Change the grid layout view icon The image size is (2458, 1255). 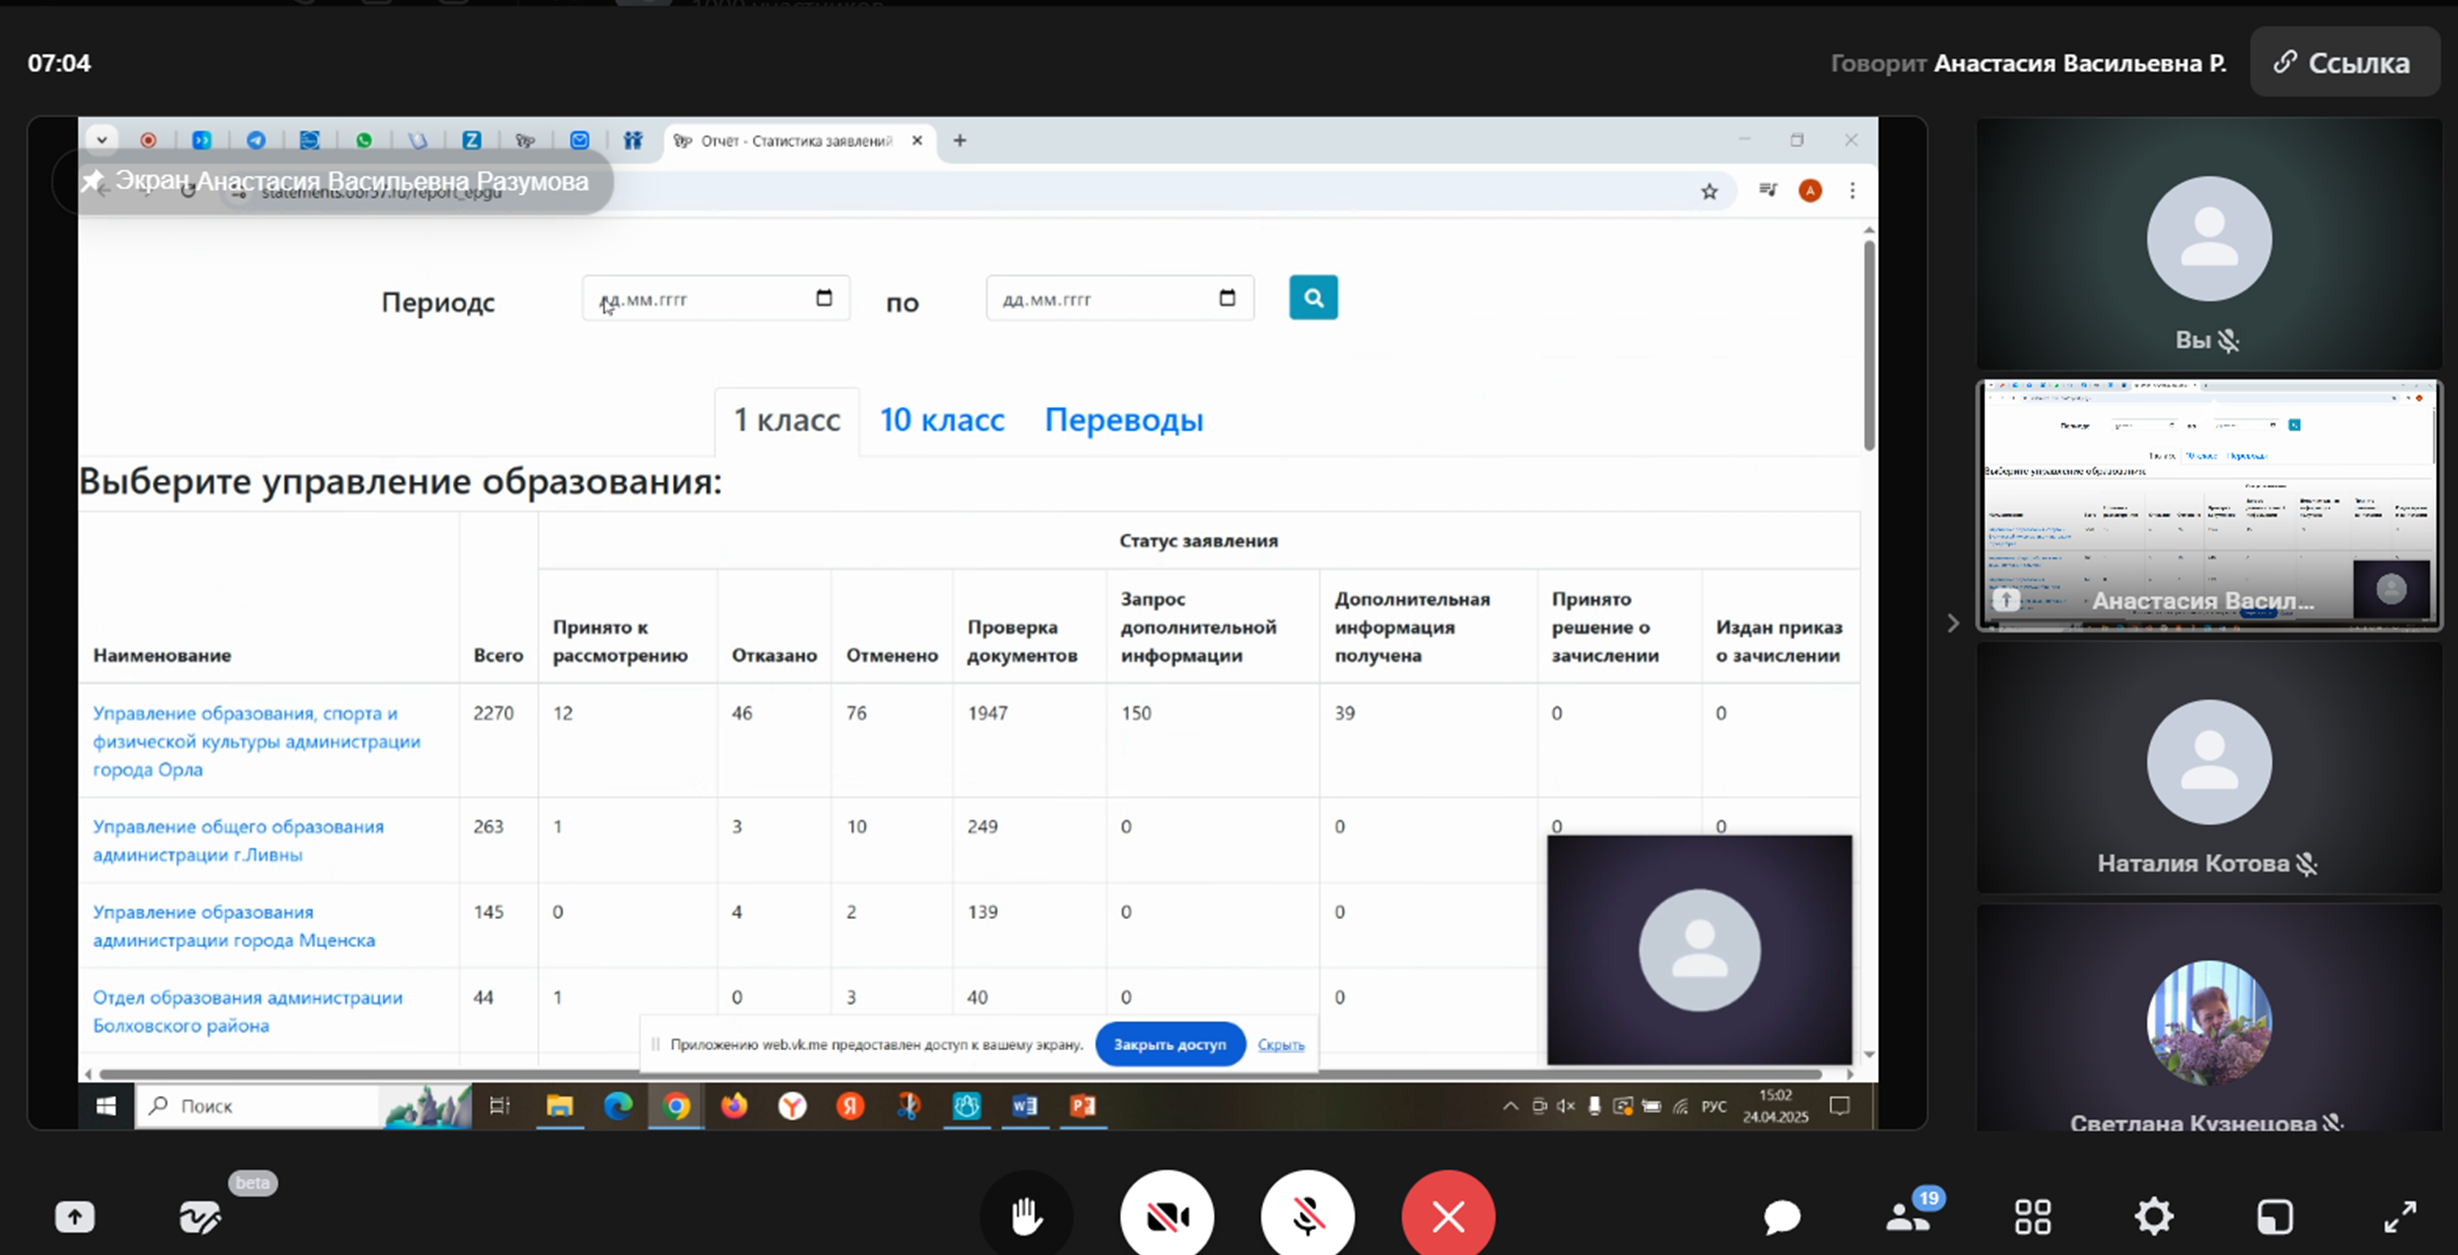click(2033, 1217)
